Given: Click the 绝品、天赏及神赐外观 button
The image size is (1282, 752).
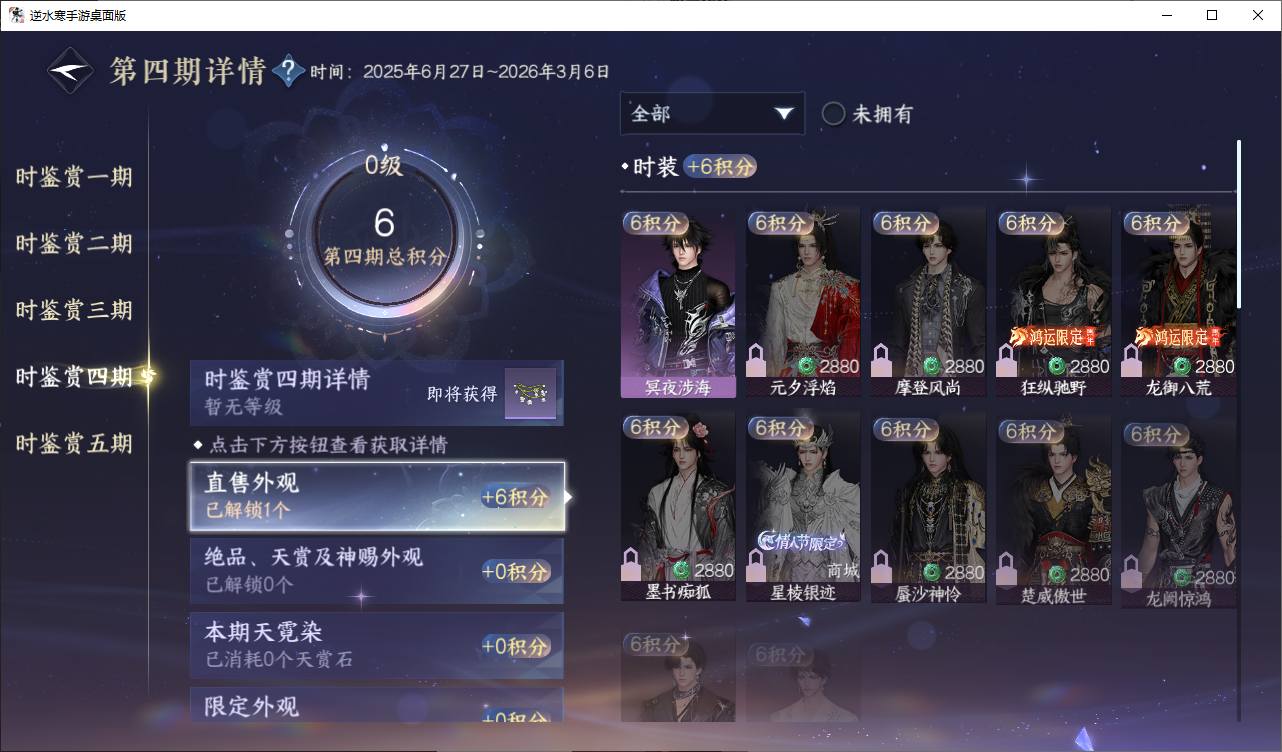Looking at the screenshot, I should (x=377, y=571).
